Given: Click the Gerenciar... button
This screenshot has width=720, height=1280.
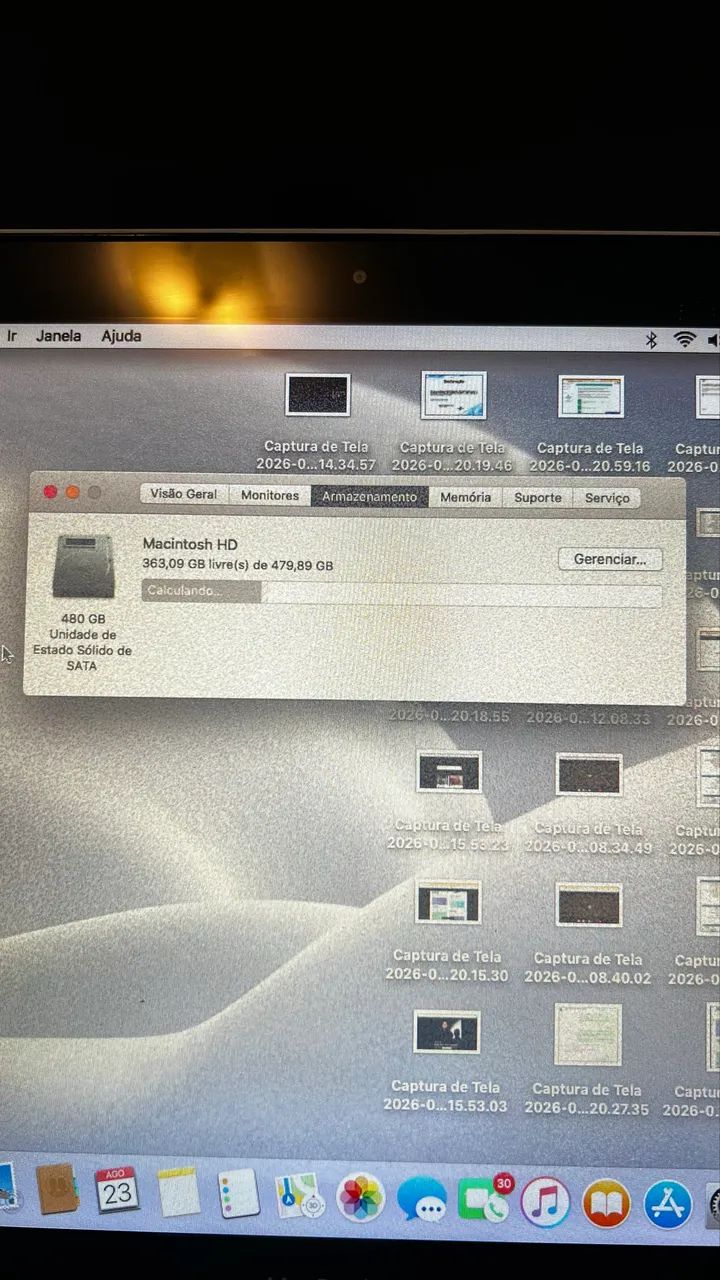Looking at the screenshot, I should 610,560.
